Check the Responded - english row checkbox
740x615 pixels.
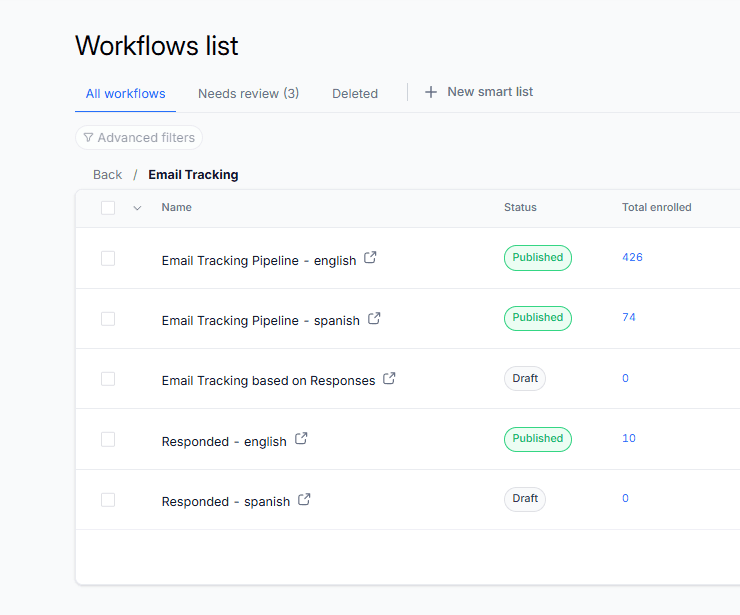[108, 439]
